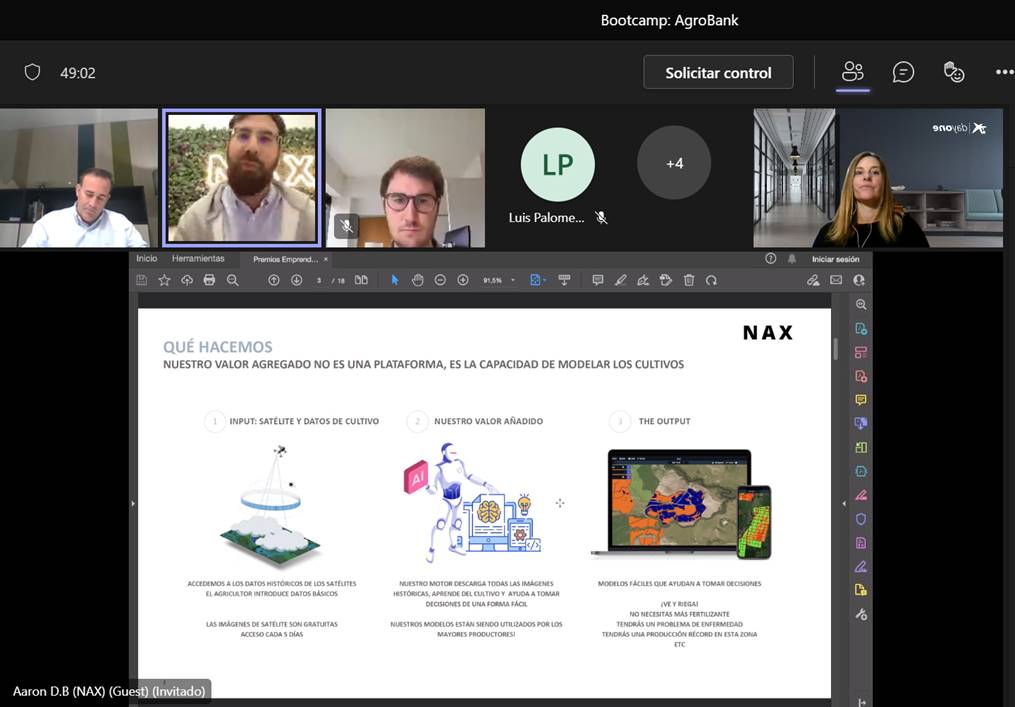
Task: Click the share link icon in toolbar
Action: click(813, 280)
